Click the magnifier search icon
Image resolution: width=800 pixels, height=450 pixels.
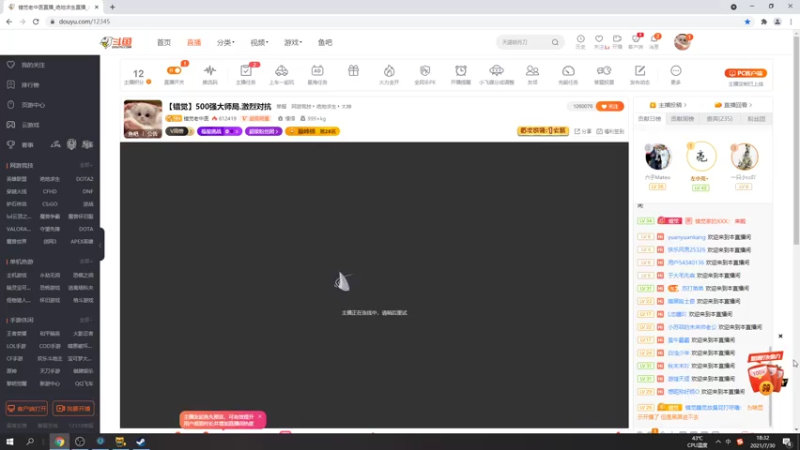point(555,42)
